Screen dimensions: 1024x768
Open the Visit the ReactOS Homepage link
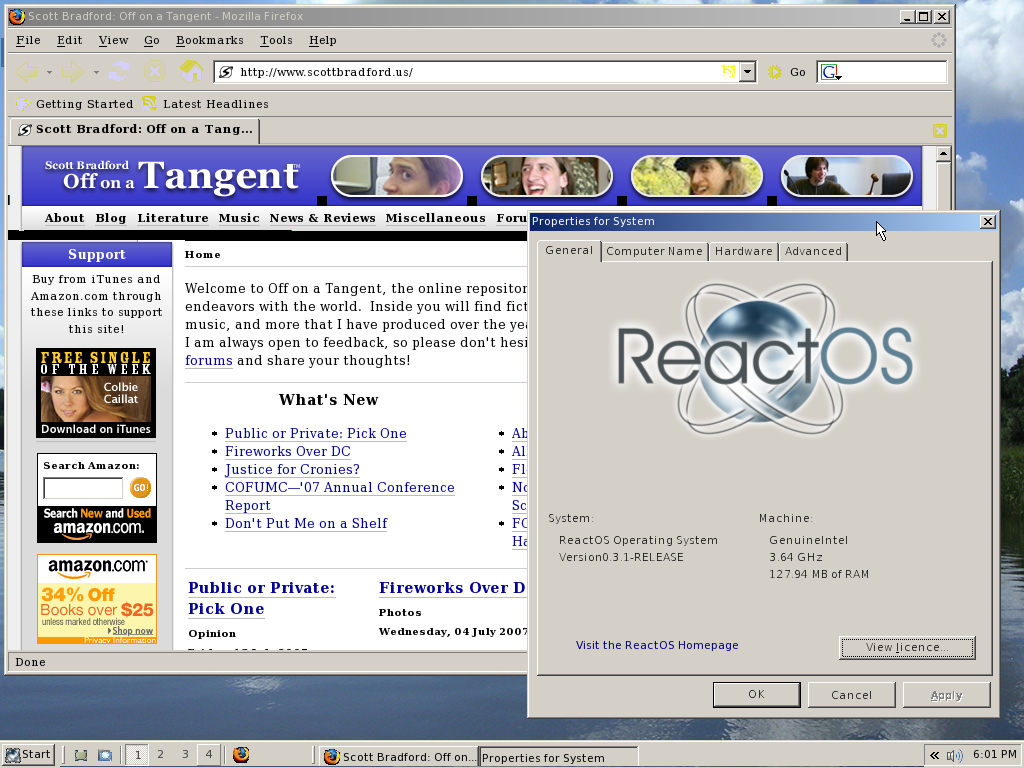[x=657, y=645]
